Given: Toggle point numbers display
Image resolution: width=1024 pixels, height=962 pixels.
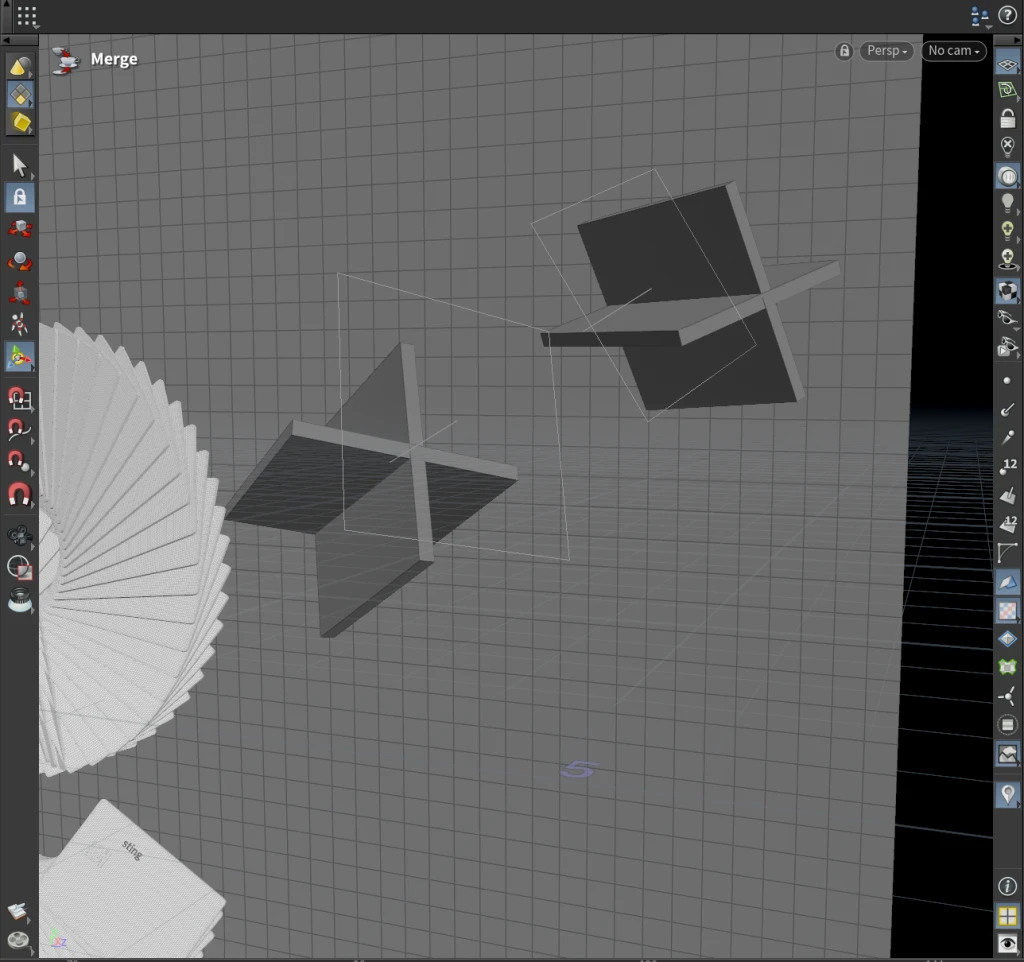Looking at the screenshot, I should coord(1007,466).
